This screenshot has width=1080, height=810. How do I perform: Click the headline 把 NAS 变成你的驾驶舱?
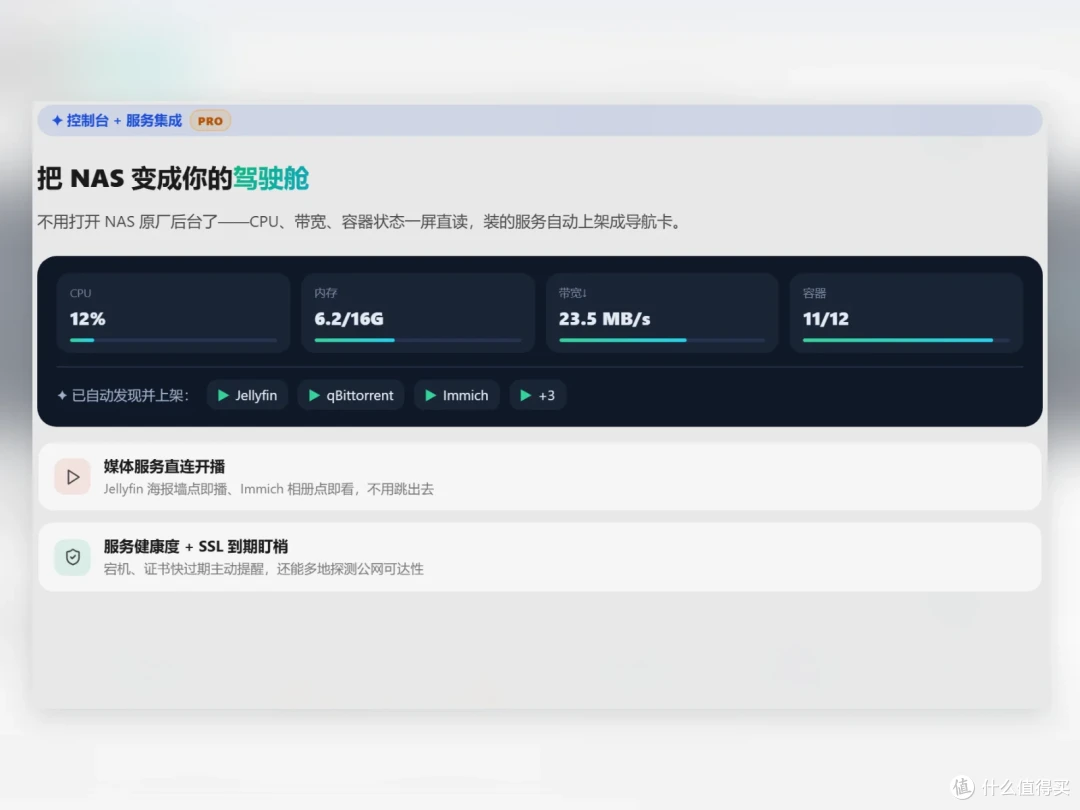point(173,178)
